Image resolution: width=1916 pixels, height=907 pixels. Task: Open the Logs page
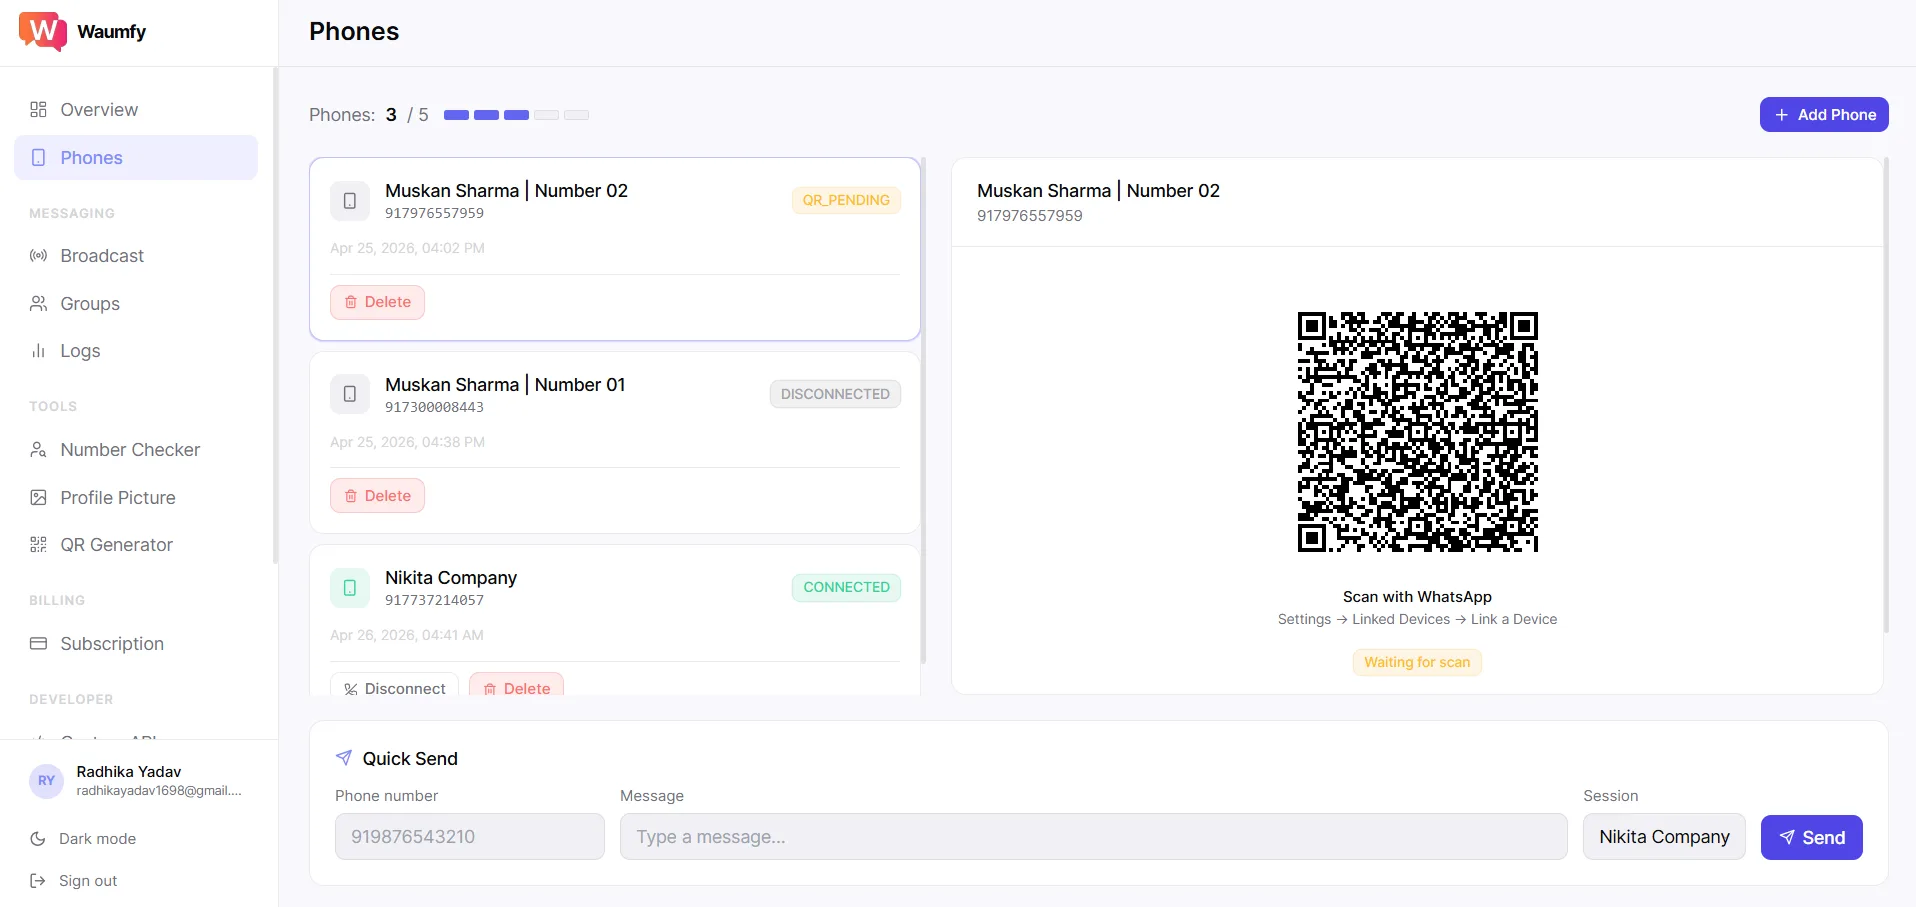(80, 351)
